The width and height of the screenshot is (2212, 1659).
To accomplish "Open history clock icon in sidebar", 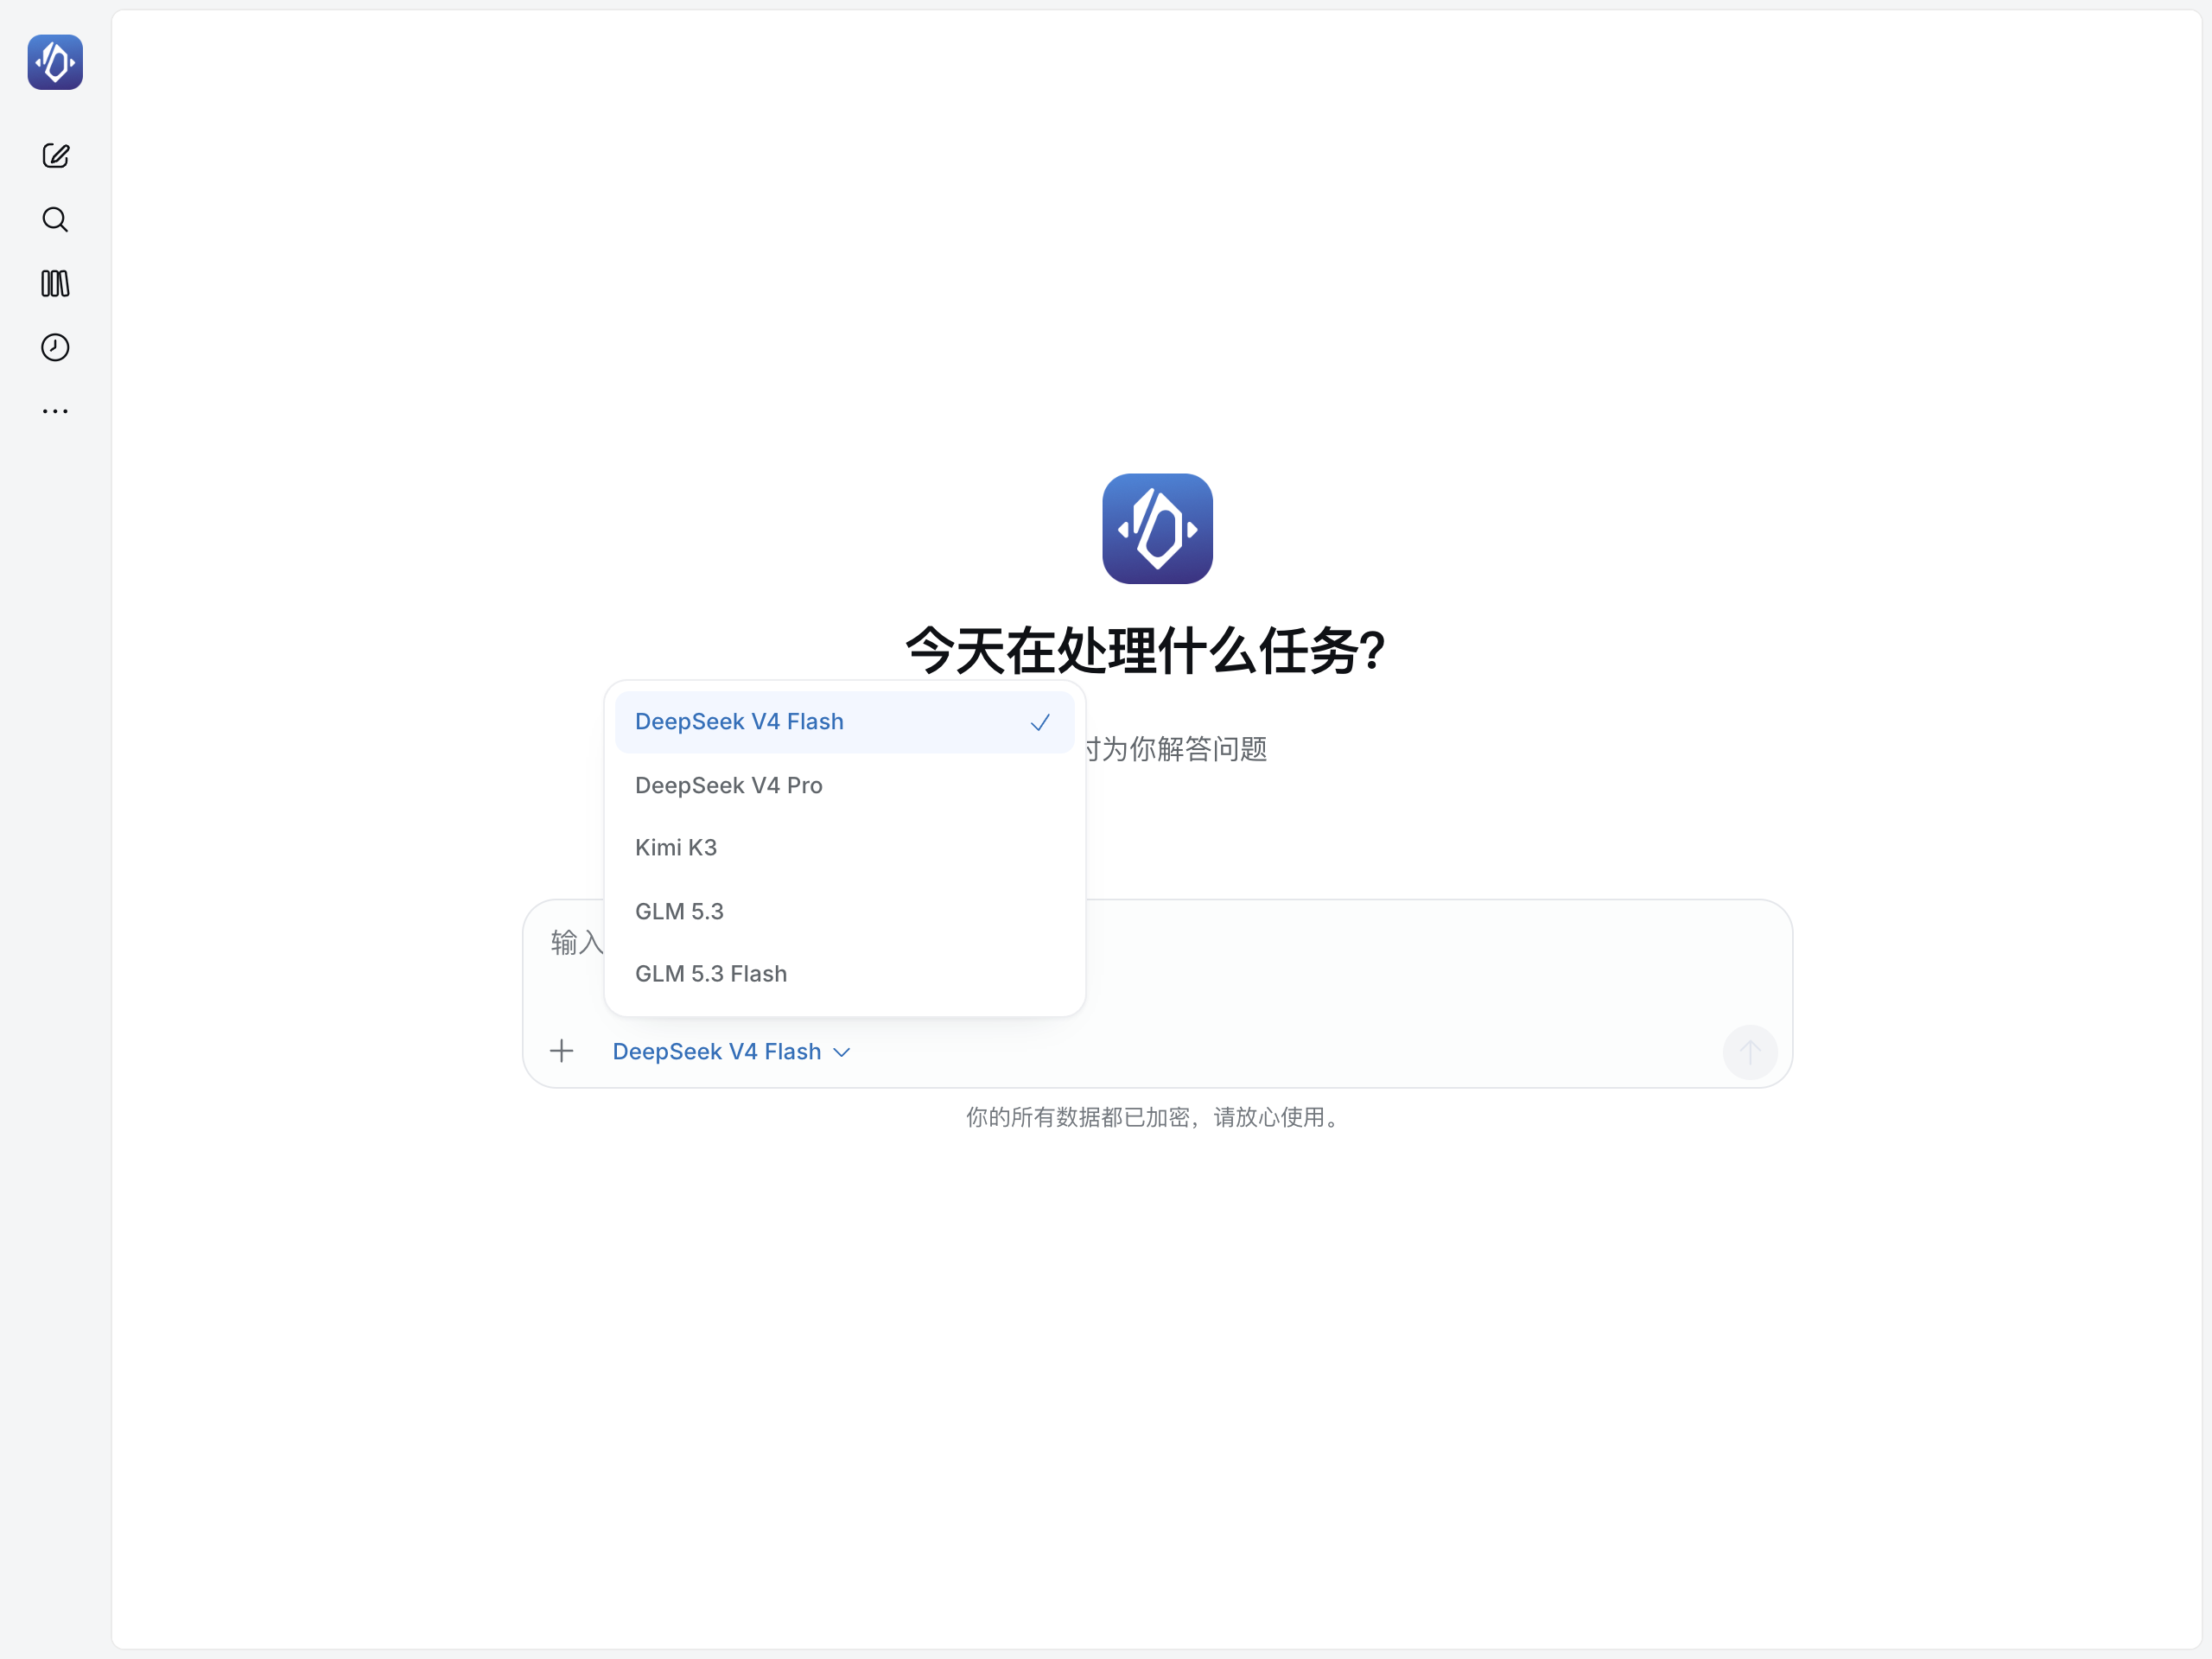I will 55,347.
